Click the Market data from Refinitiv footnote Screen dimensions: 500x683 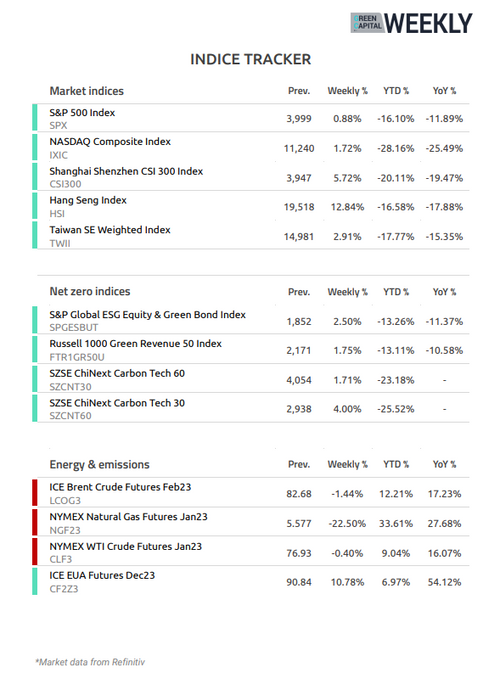(x=90, y=662)
